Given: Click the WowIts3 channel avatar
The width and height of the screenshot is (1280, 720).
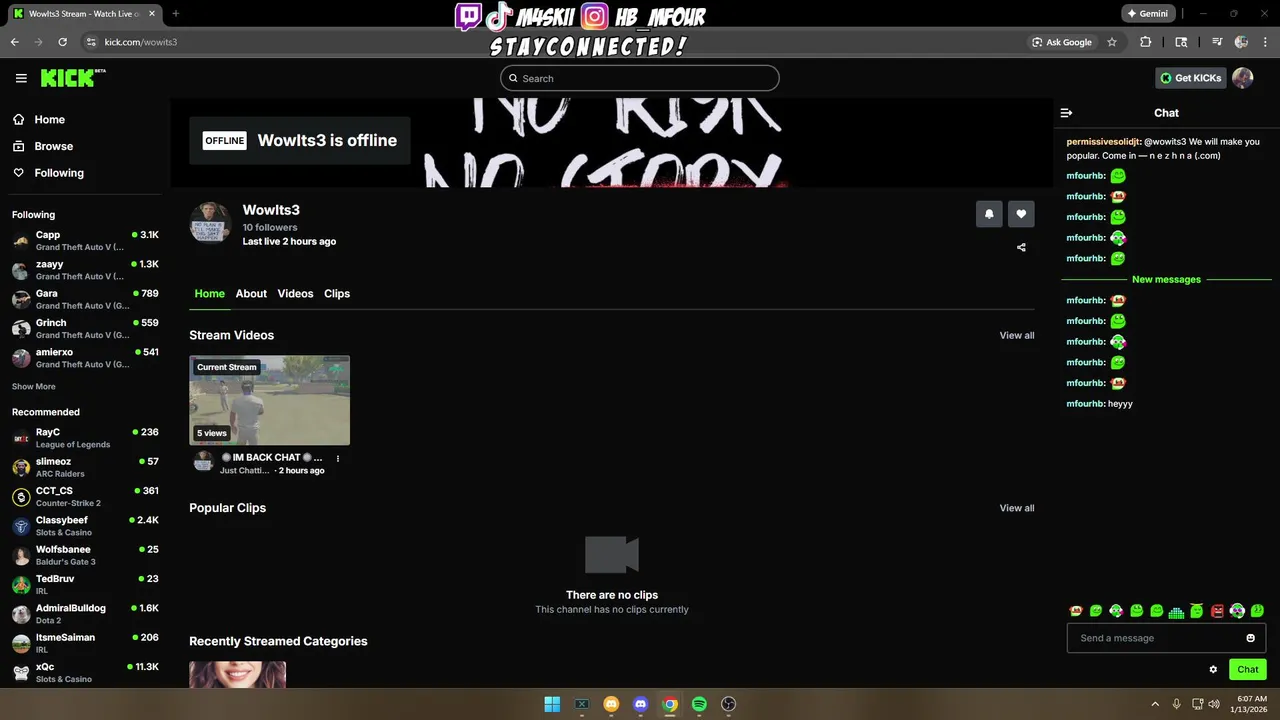Looking at the screenshot, I should (211, 222).
